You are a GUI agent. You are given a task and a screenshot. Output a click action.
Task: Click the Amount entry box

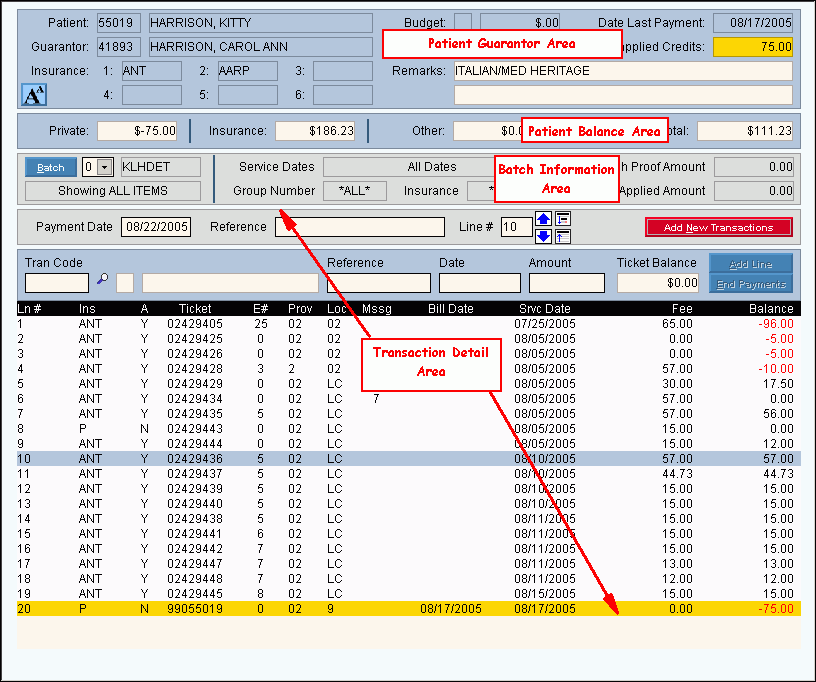pyautogui.click(x=567, y=283)
